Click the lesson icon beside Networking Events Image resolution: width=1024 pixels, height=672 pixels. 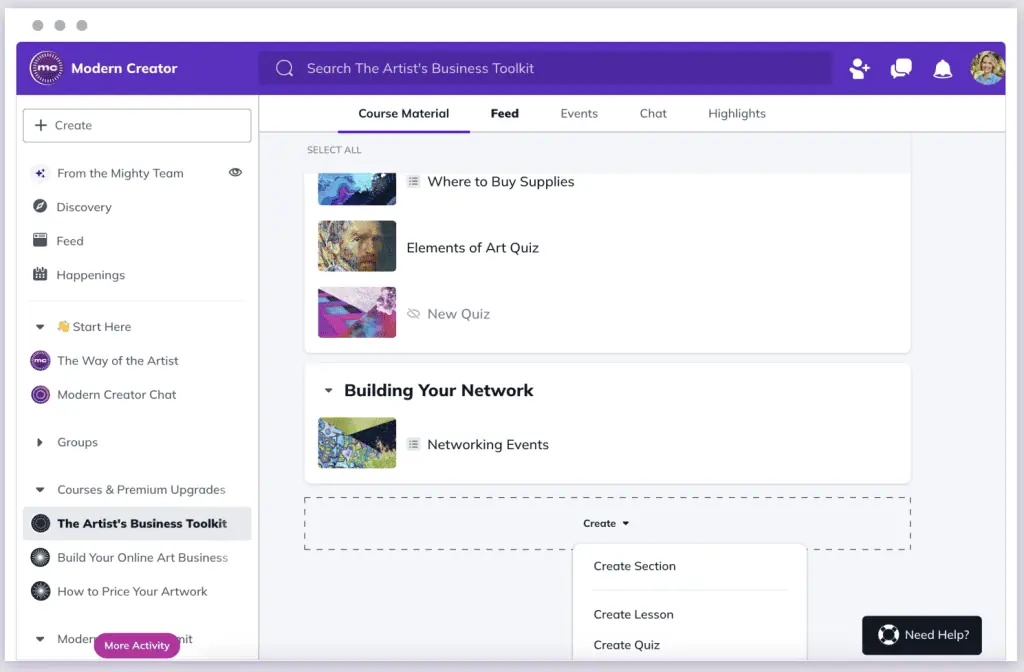(x=413, y=444)
